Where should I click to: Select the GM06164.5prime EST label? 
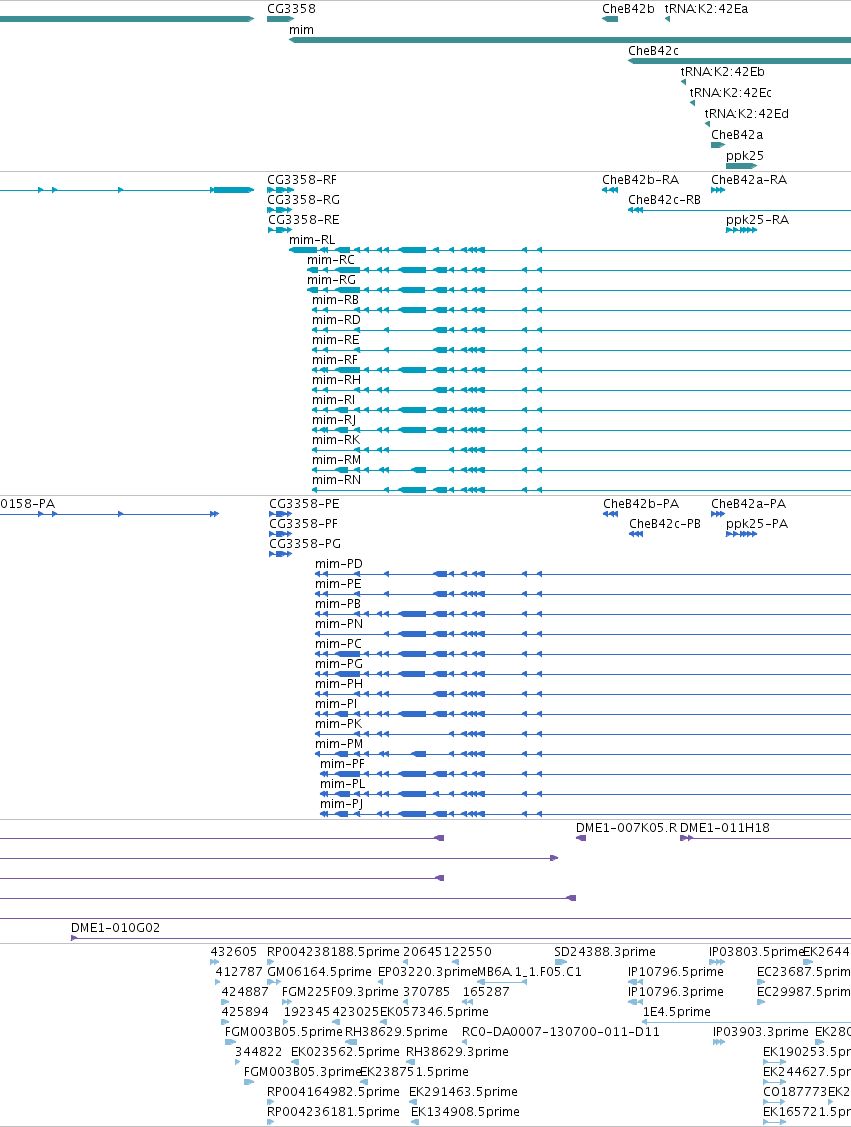[319, 972]
